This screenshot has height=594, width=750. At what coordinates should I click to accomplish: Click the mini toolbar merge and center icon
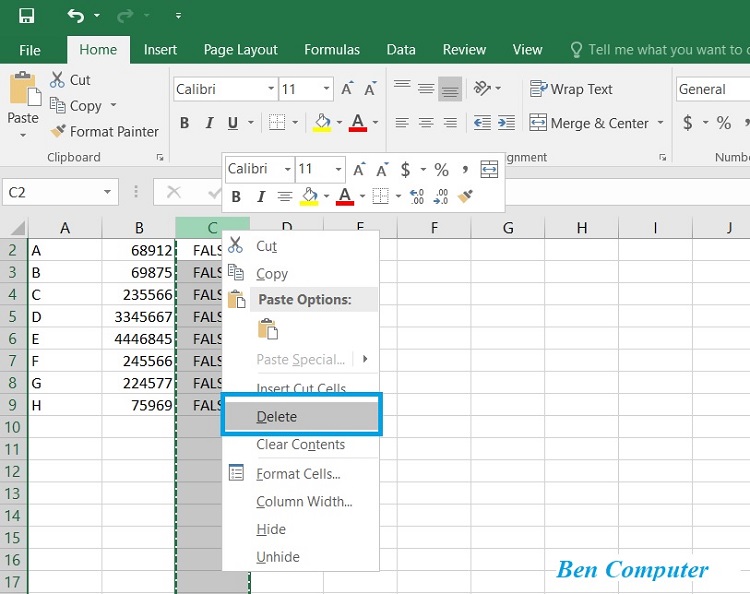point(489,169)
